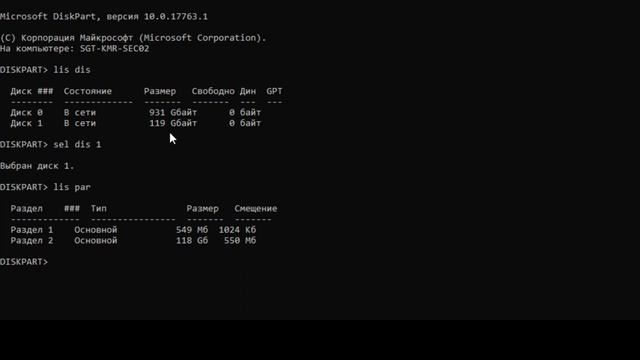640x360 pixels.
Task: Click the computer name 'SGT-KMR-SEC02'
Action: tap(114, 49)
